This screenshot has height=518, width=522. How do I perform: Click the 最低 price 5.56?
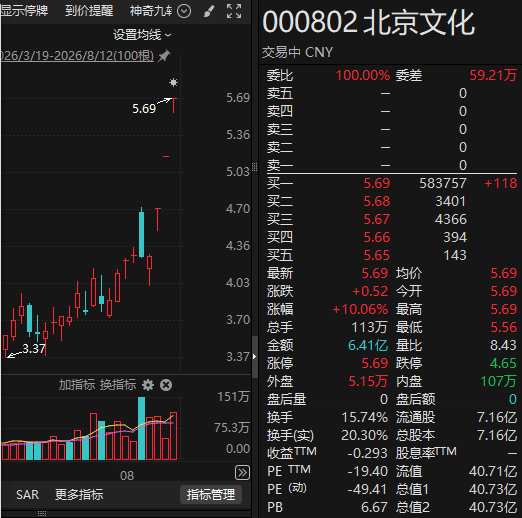(503, 327)
